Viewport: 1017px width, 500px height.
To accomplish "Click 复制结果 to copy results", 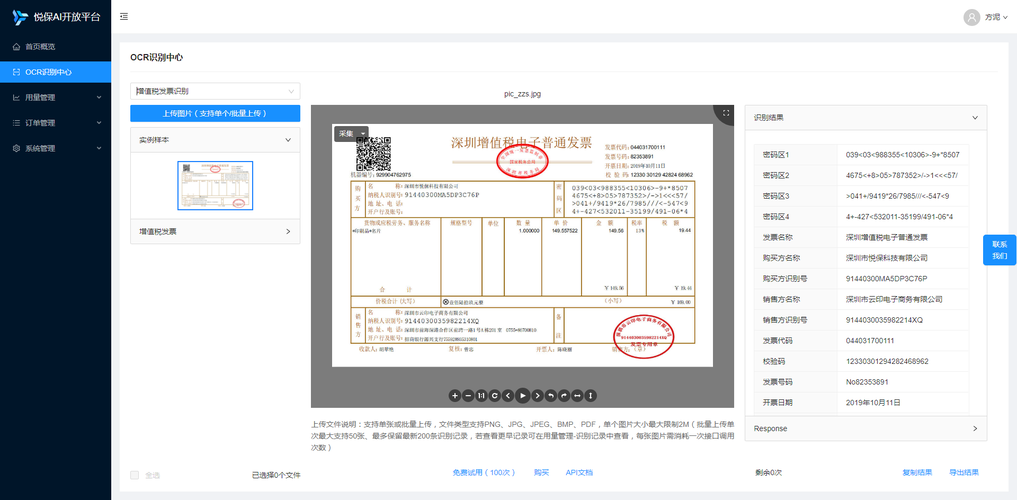I will 917,472.
